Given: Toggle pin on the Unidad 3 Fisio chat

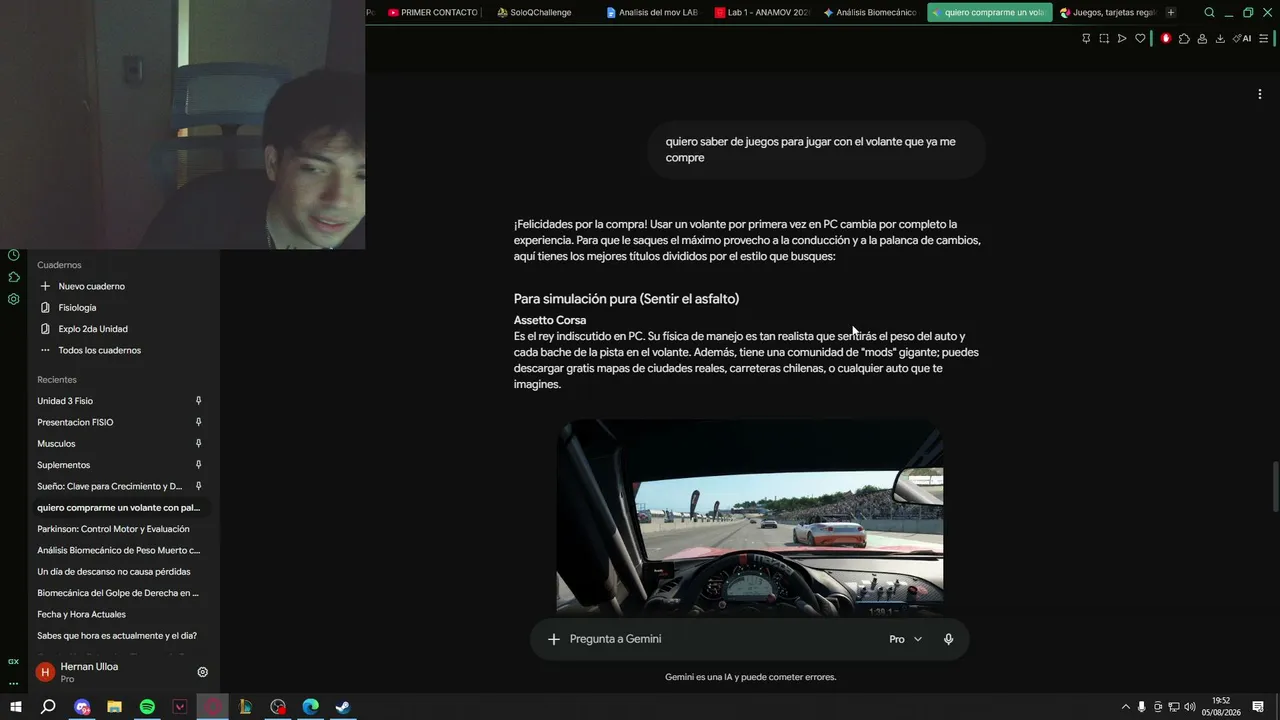Looking at the screenshot, I should [x=198, y=401].
